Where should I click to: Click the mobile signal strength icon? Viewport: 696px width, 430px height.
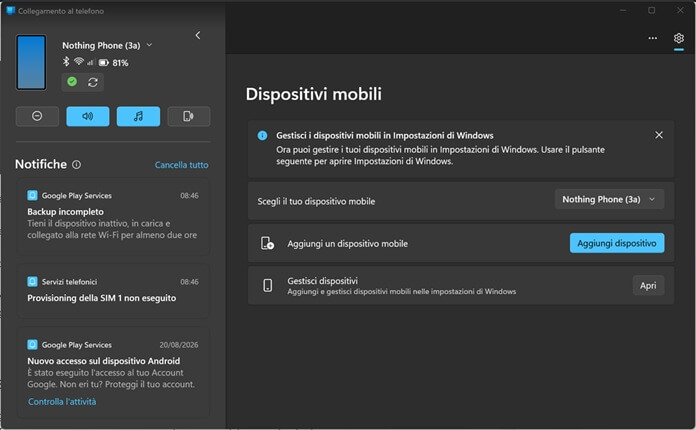coord(91,62)
